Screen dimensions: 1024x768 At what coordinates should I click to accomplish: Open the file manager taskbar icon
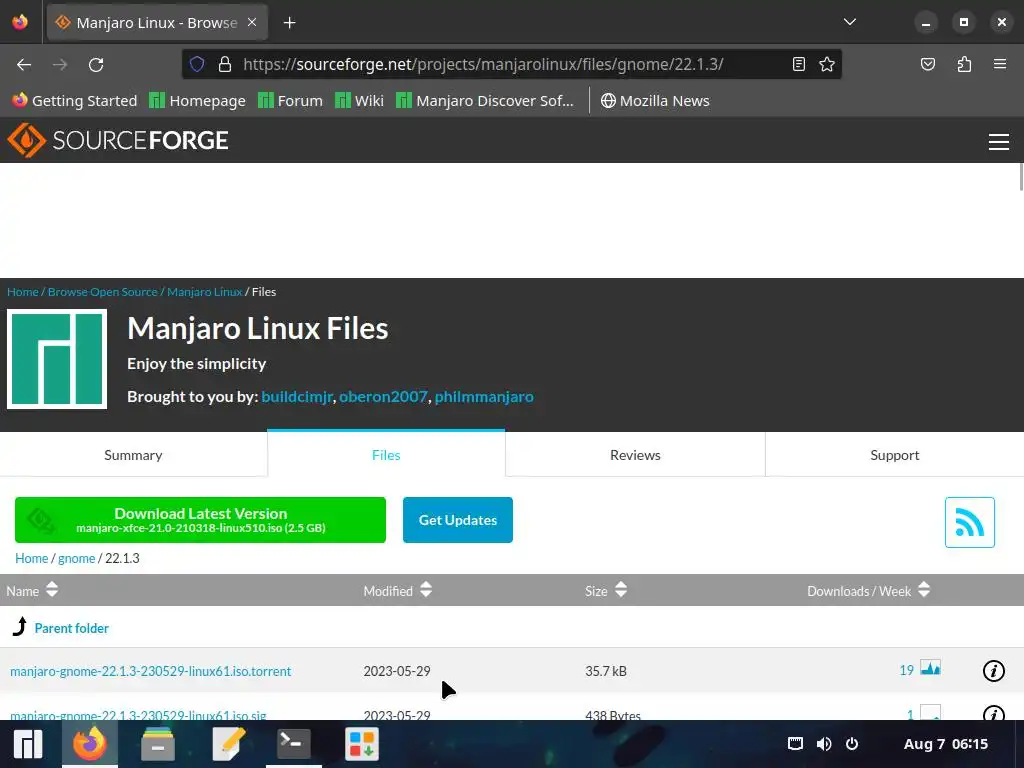[x=158, y=744]
